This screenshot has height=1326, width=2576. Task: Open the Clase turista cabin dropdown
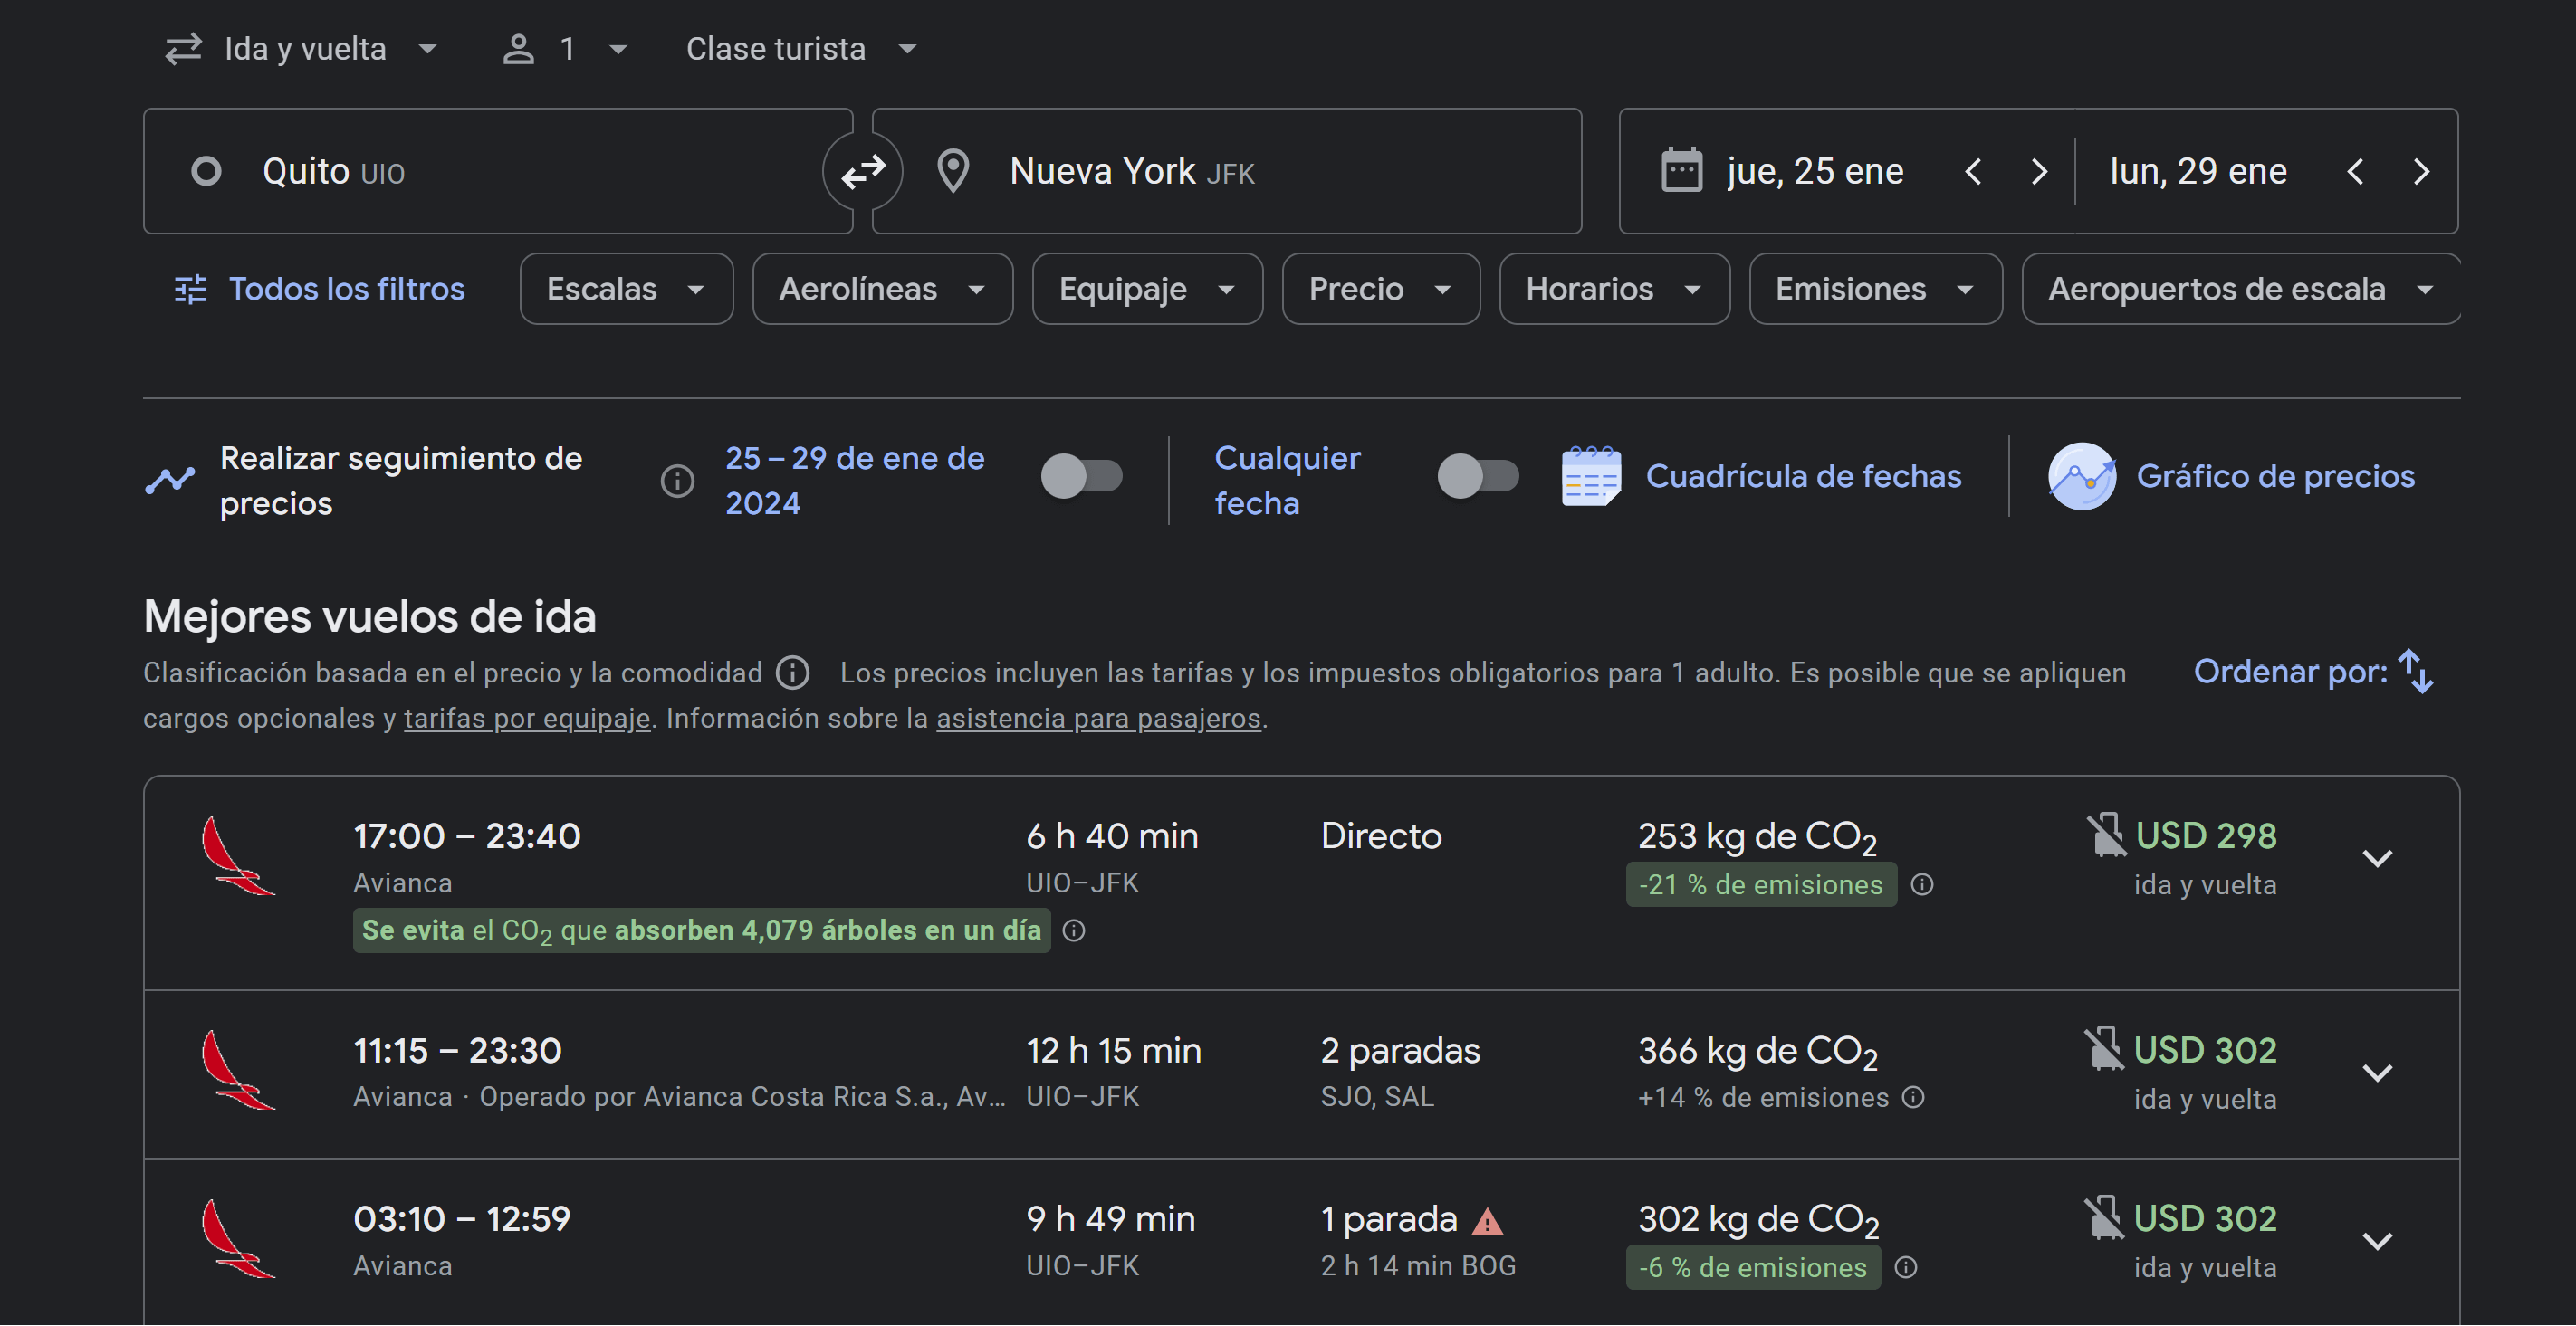pos(800,49)
